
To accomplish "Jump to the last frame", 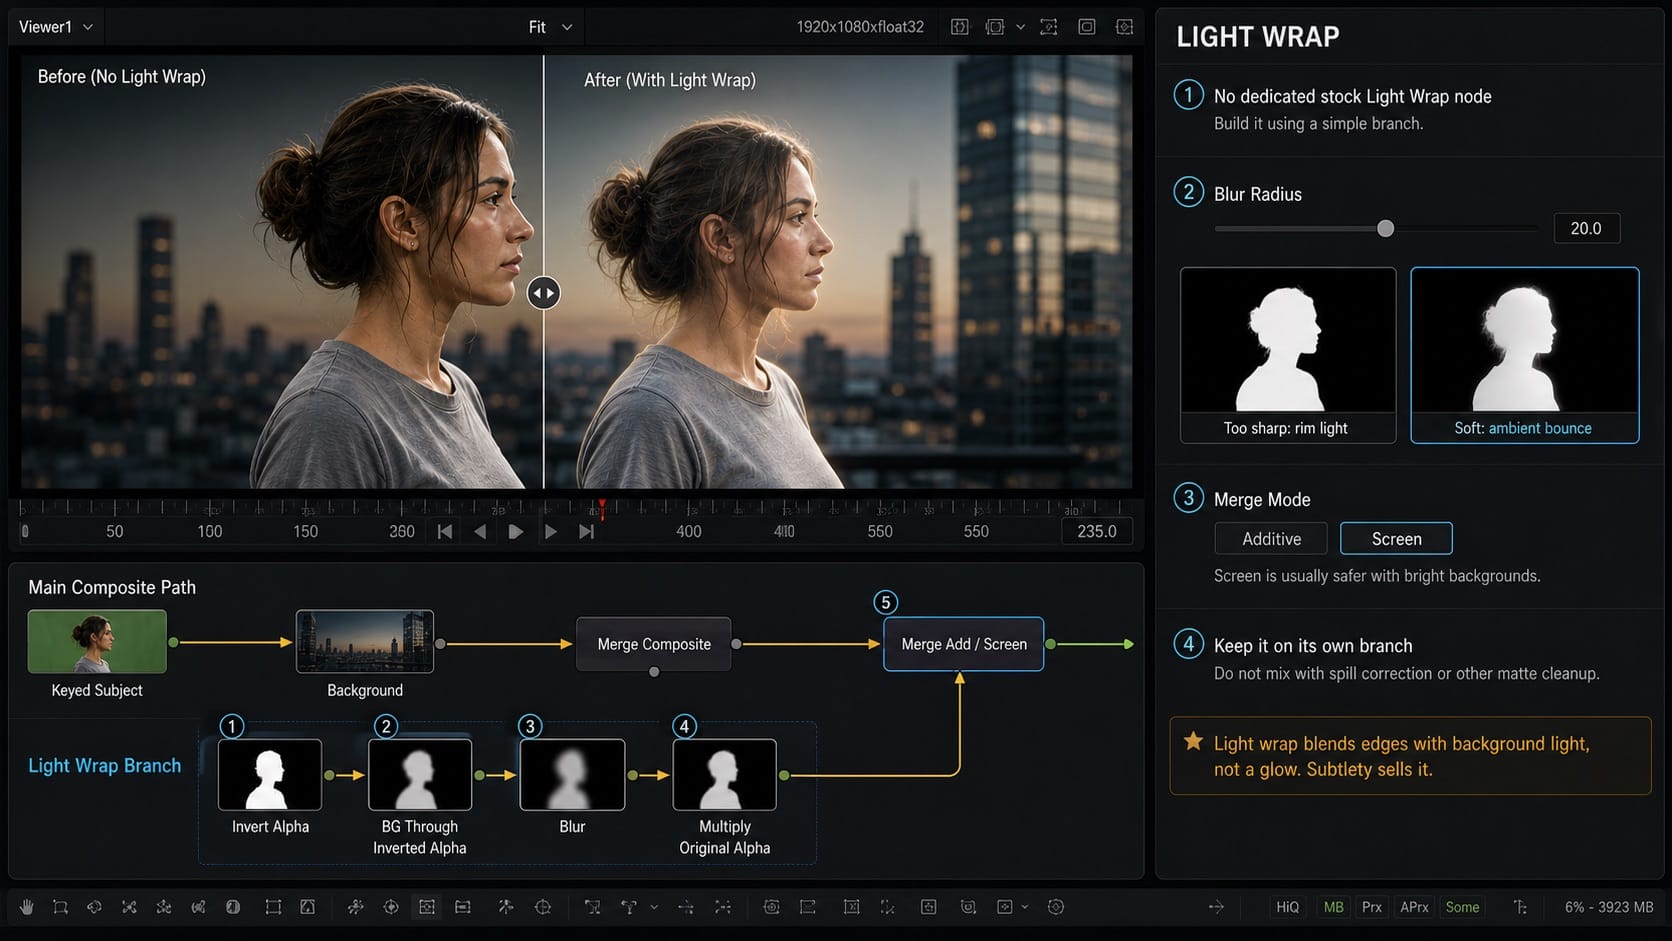I will point(586,532).
